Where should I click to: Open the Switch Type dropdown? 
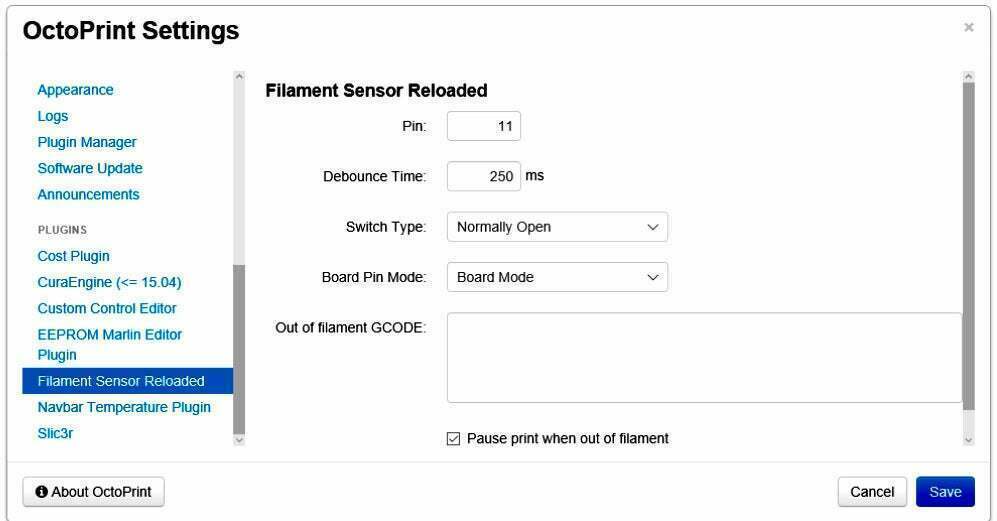[556, 227]
